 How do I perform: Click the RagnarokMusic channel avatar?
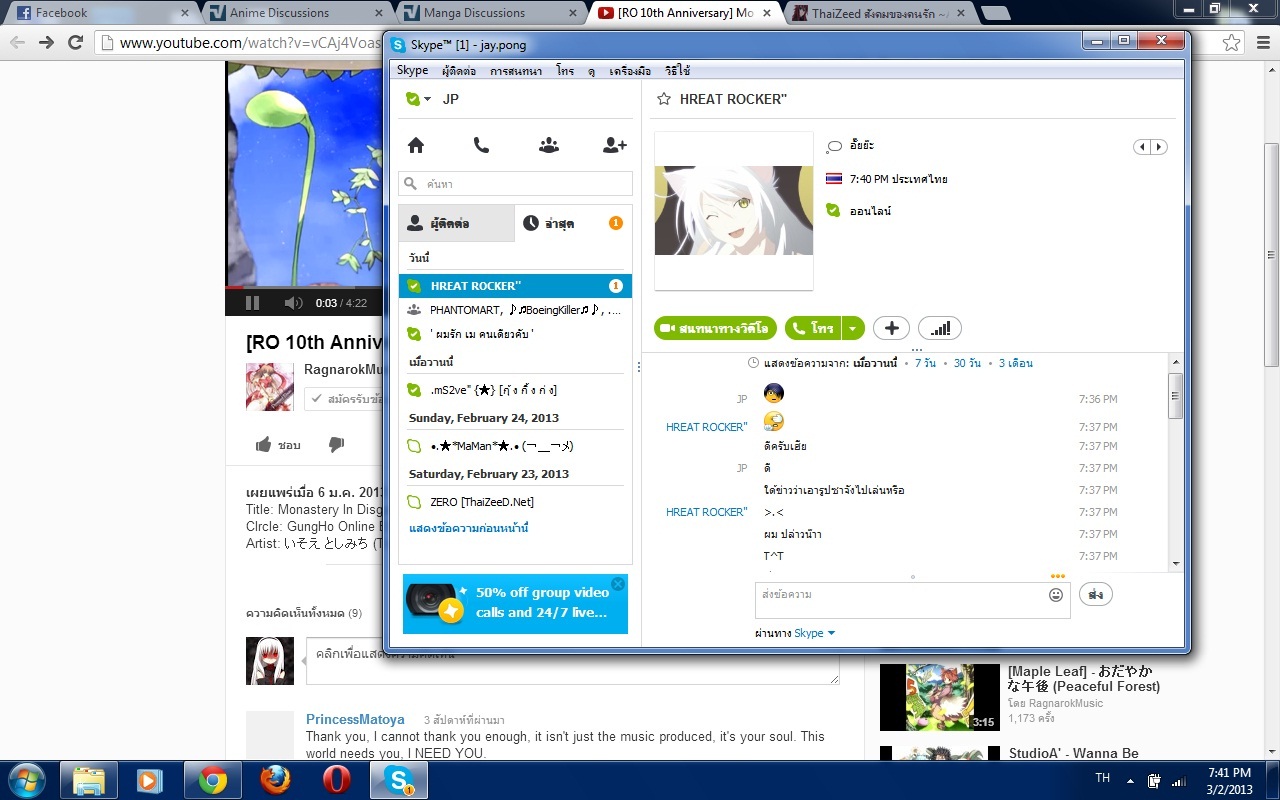tap(270, 387)
